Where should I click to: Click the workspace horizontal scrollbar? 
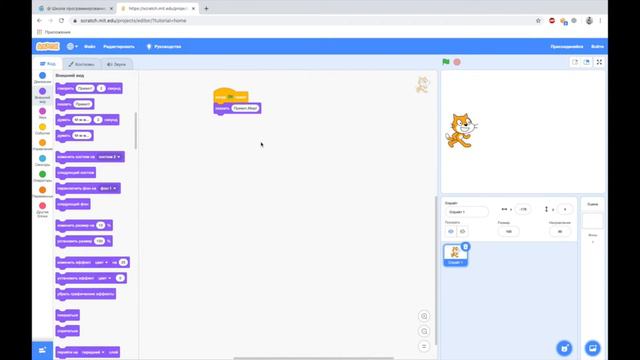(313, 358)
